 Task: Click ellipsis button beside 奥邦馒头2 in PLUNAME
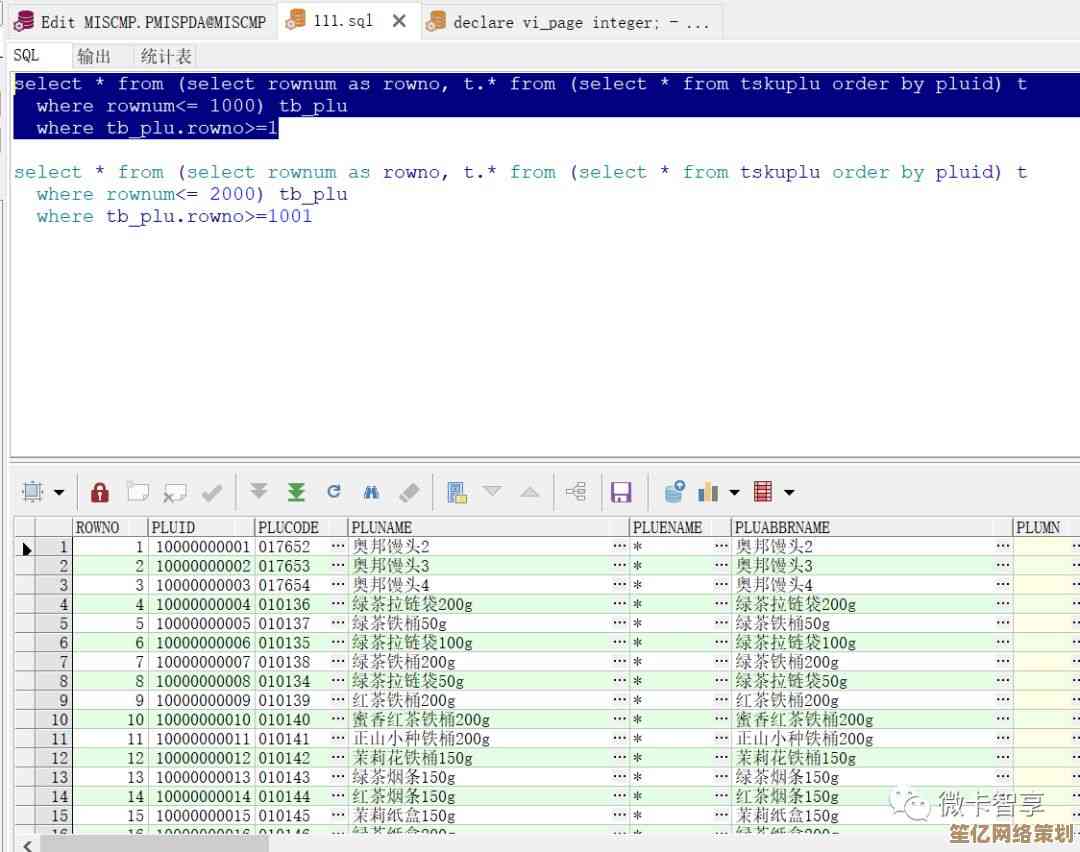[620, 547]
